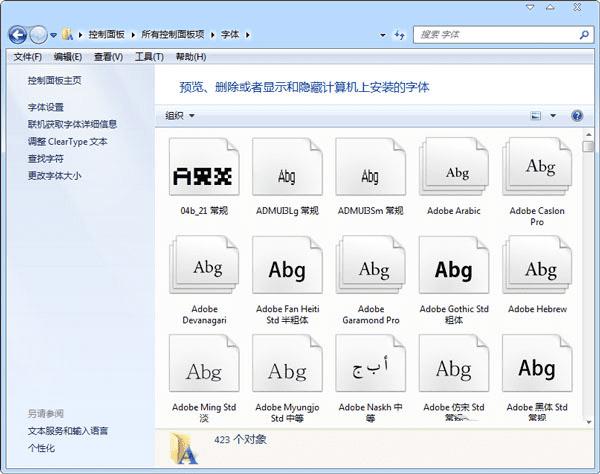Image resolution: width=600 pixels, height=474 pixels.
Task: Click the change view icon on toolbar
Action: click(536, 116)
